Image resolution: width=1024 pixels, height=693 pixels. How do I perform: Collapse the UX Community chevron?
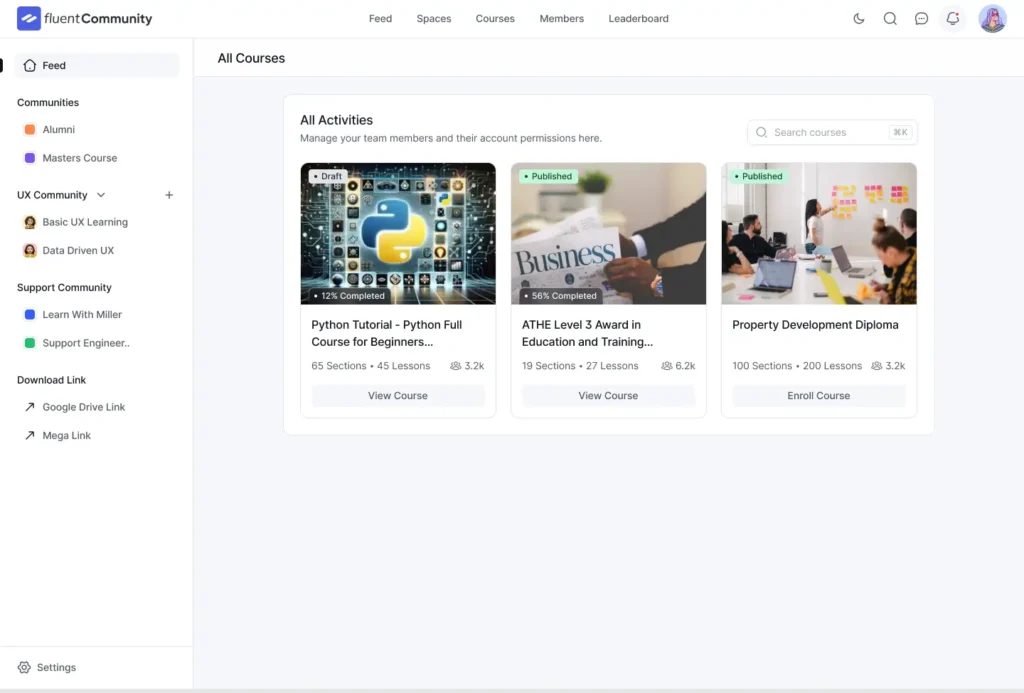point(101,195)
